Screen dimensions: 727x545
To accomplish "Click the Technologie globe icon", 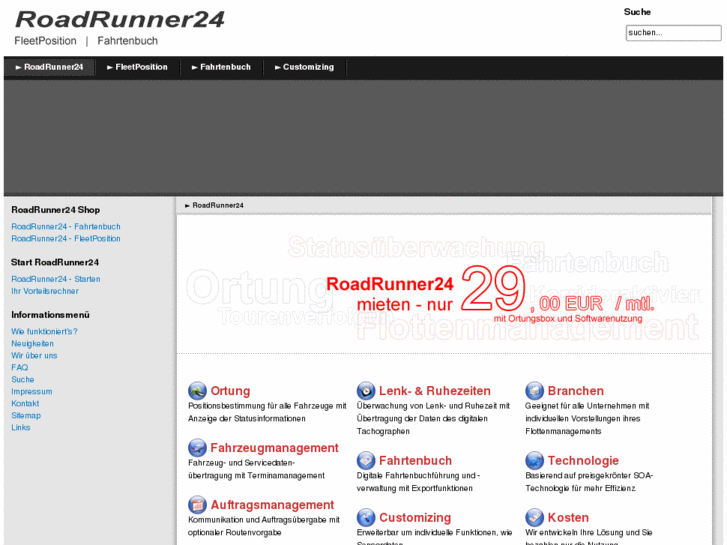I will (534, 461).
